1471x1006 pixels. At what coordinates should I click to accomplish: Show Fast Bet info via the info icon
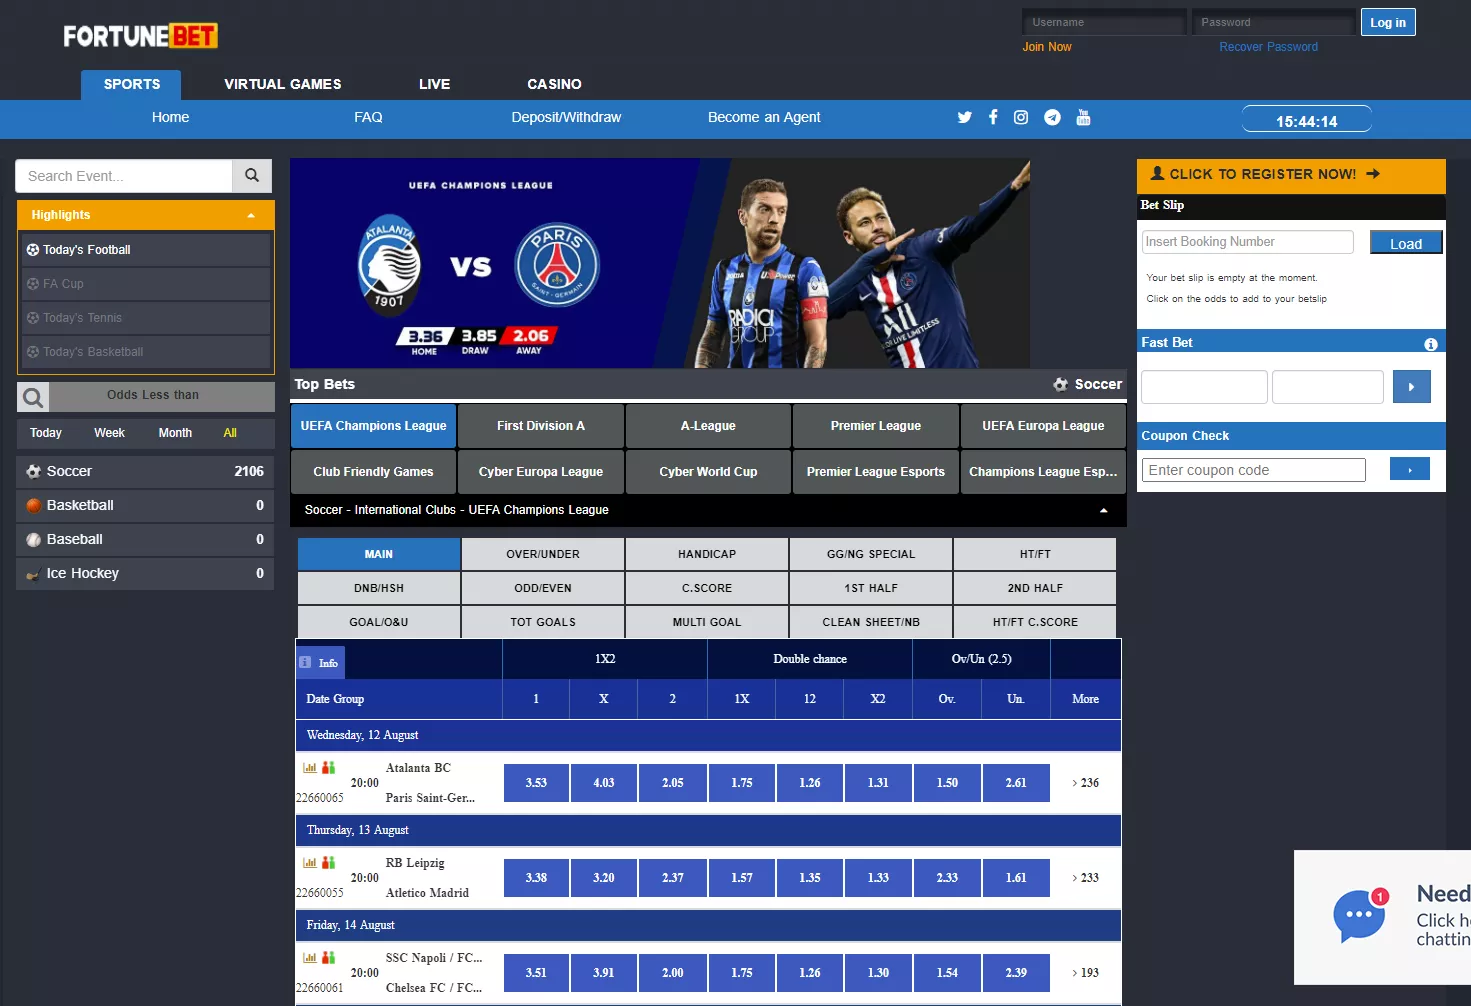click(x=1430, y=342)
